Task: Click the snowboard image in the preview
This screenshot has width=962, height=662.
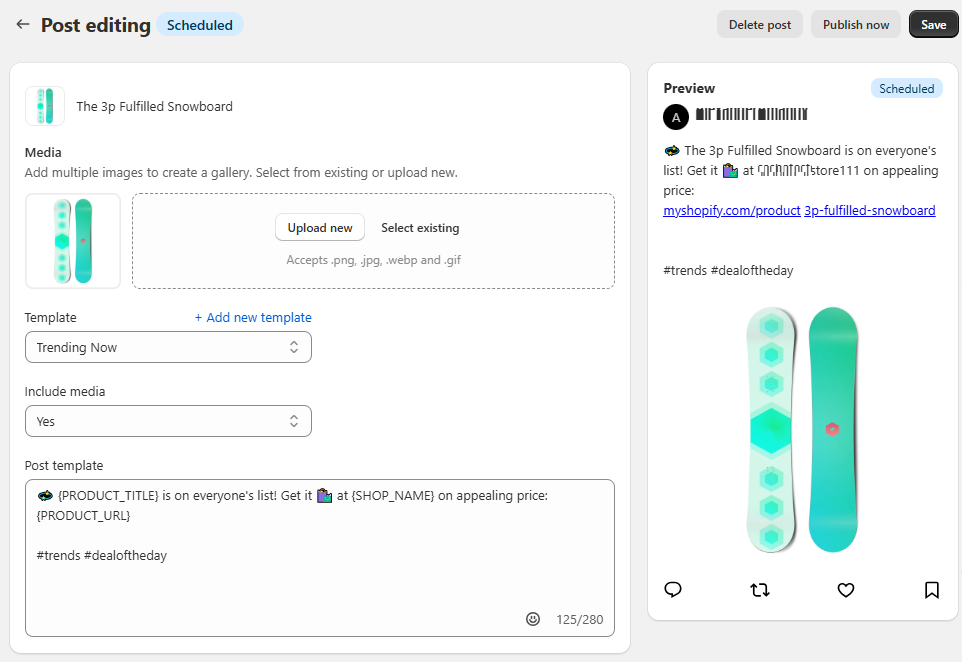Action: [803, 429]
